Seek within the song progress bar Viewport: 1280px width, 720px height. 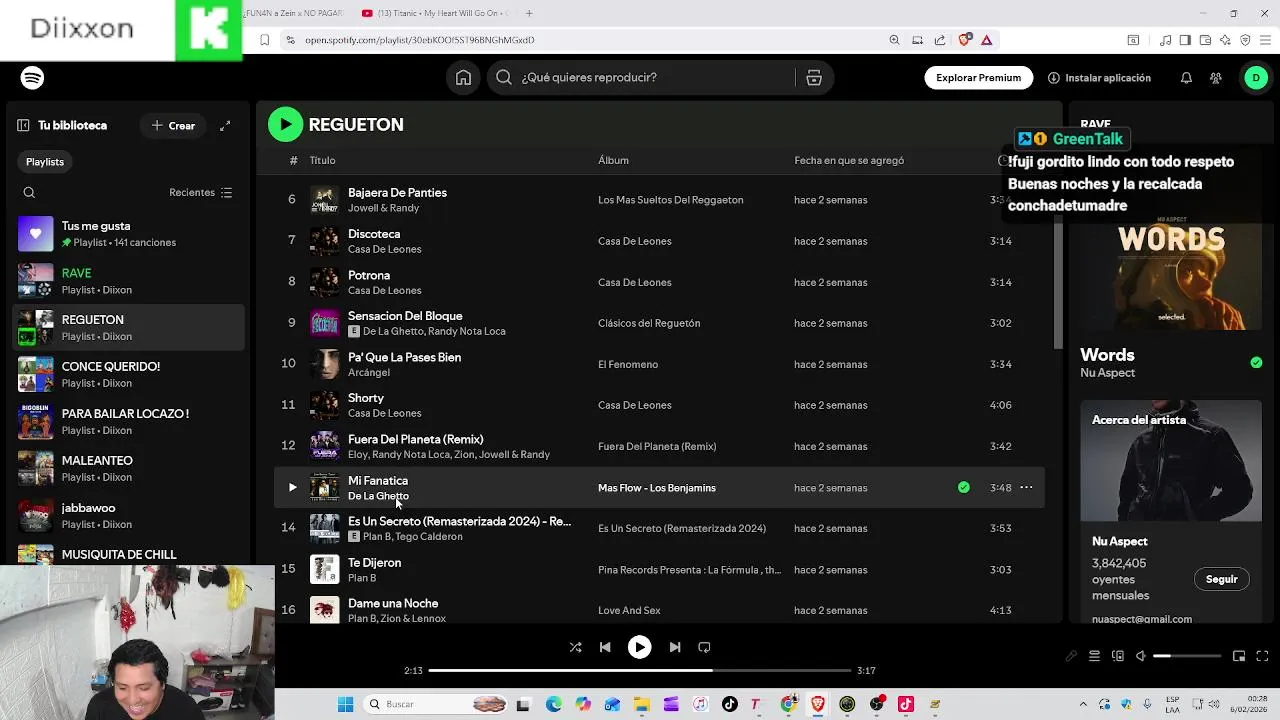pos(642,671)
